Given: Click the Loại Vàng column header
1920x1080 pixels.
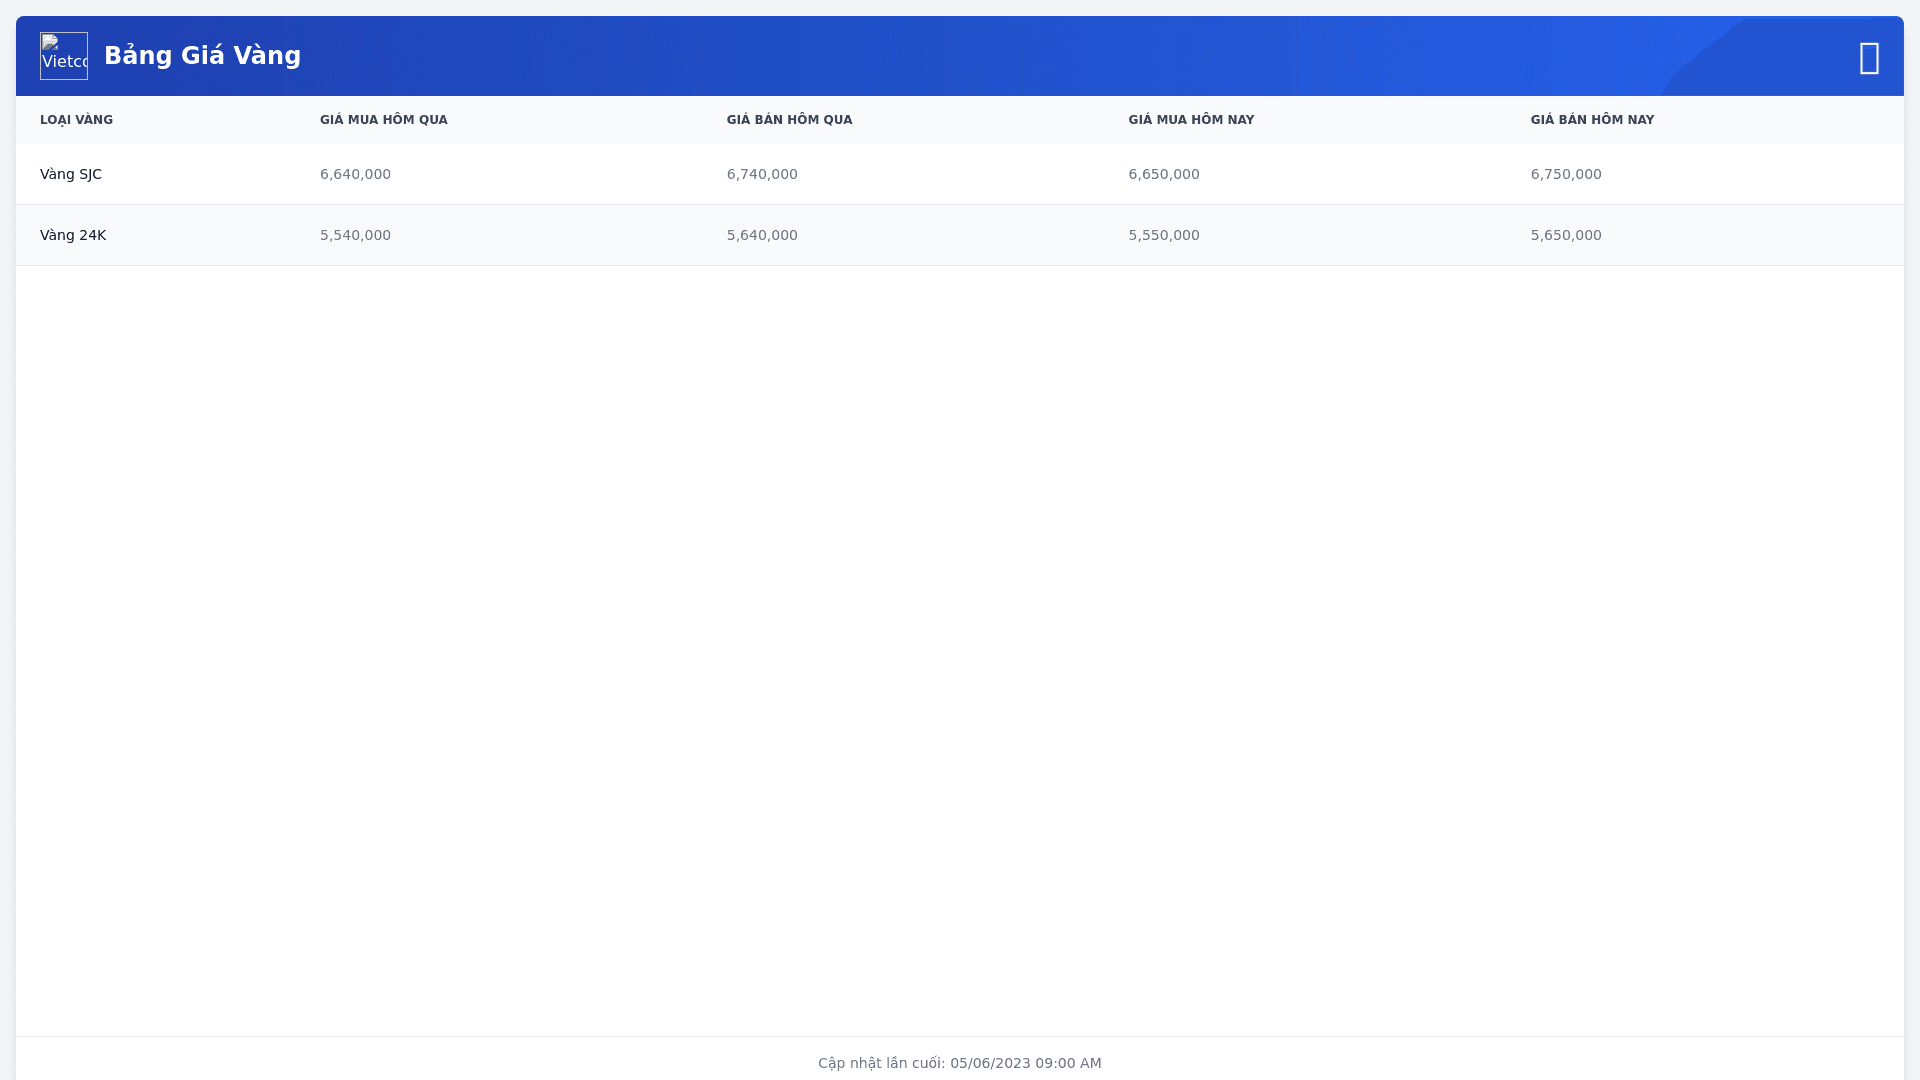Looking at the screenshot, I should click(76, 120).
